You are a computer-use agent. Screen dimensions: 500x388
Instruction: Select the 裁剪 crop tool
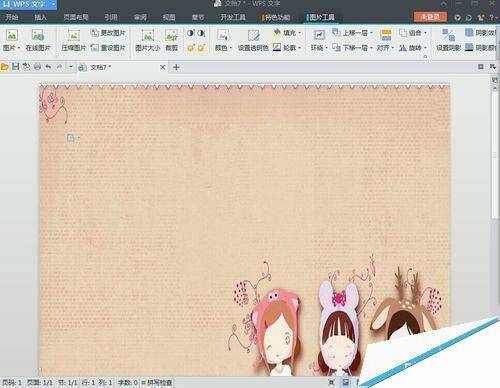point(172,40)
